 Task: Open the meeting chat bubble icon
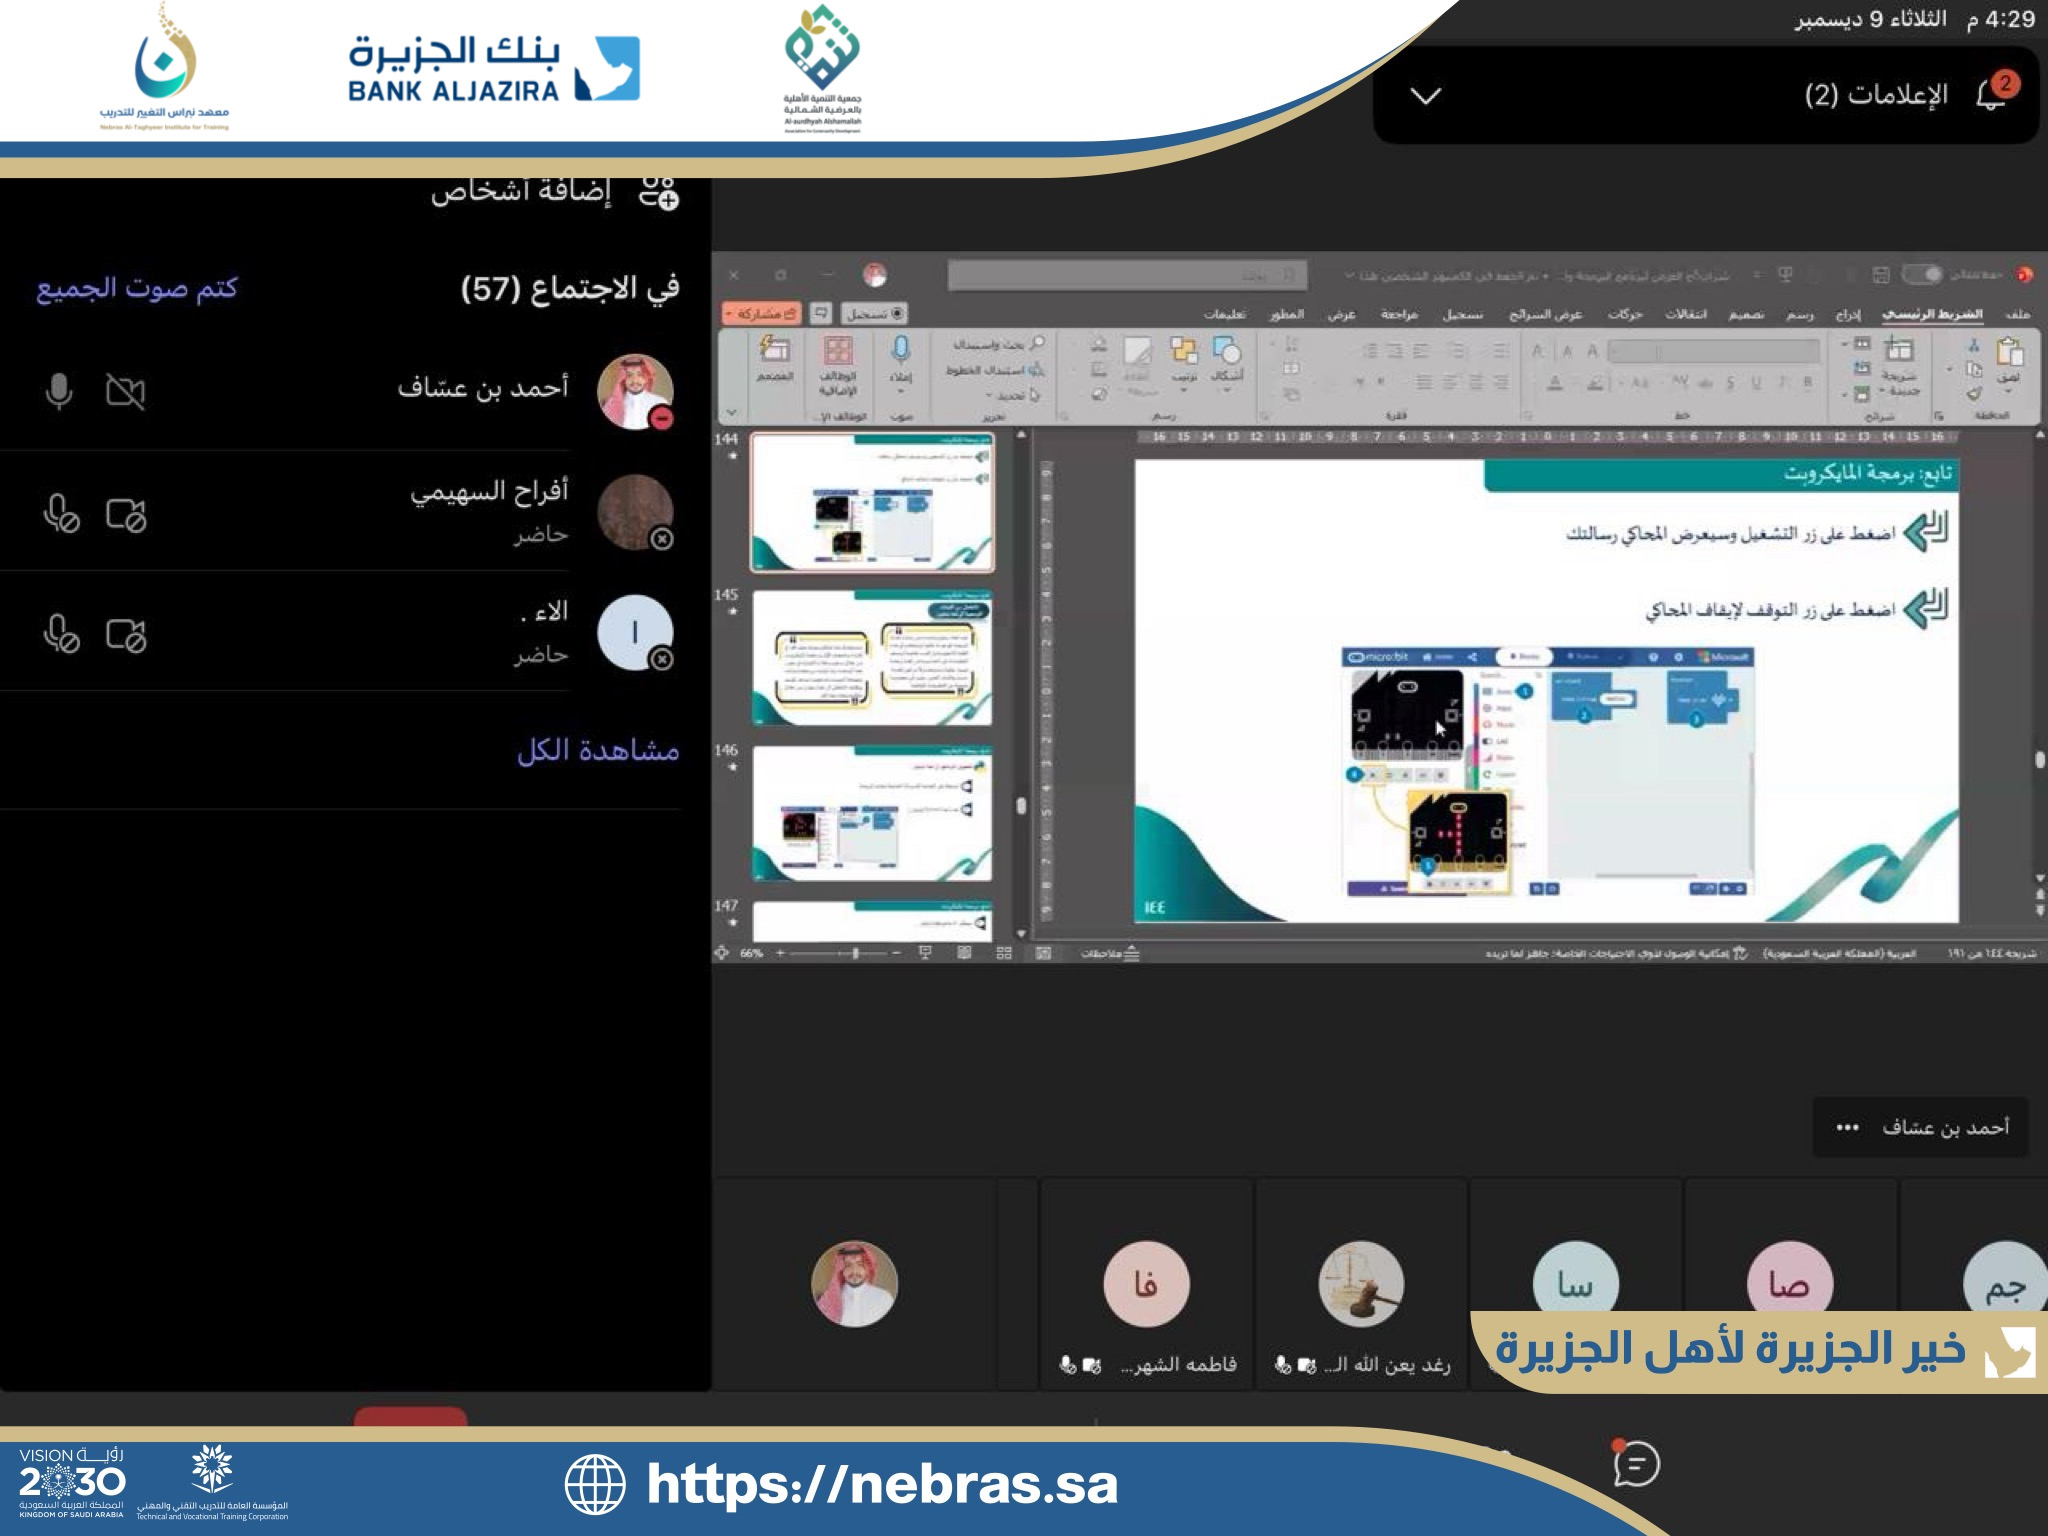pyautogui.click(x=1636, y=1465)
